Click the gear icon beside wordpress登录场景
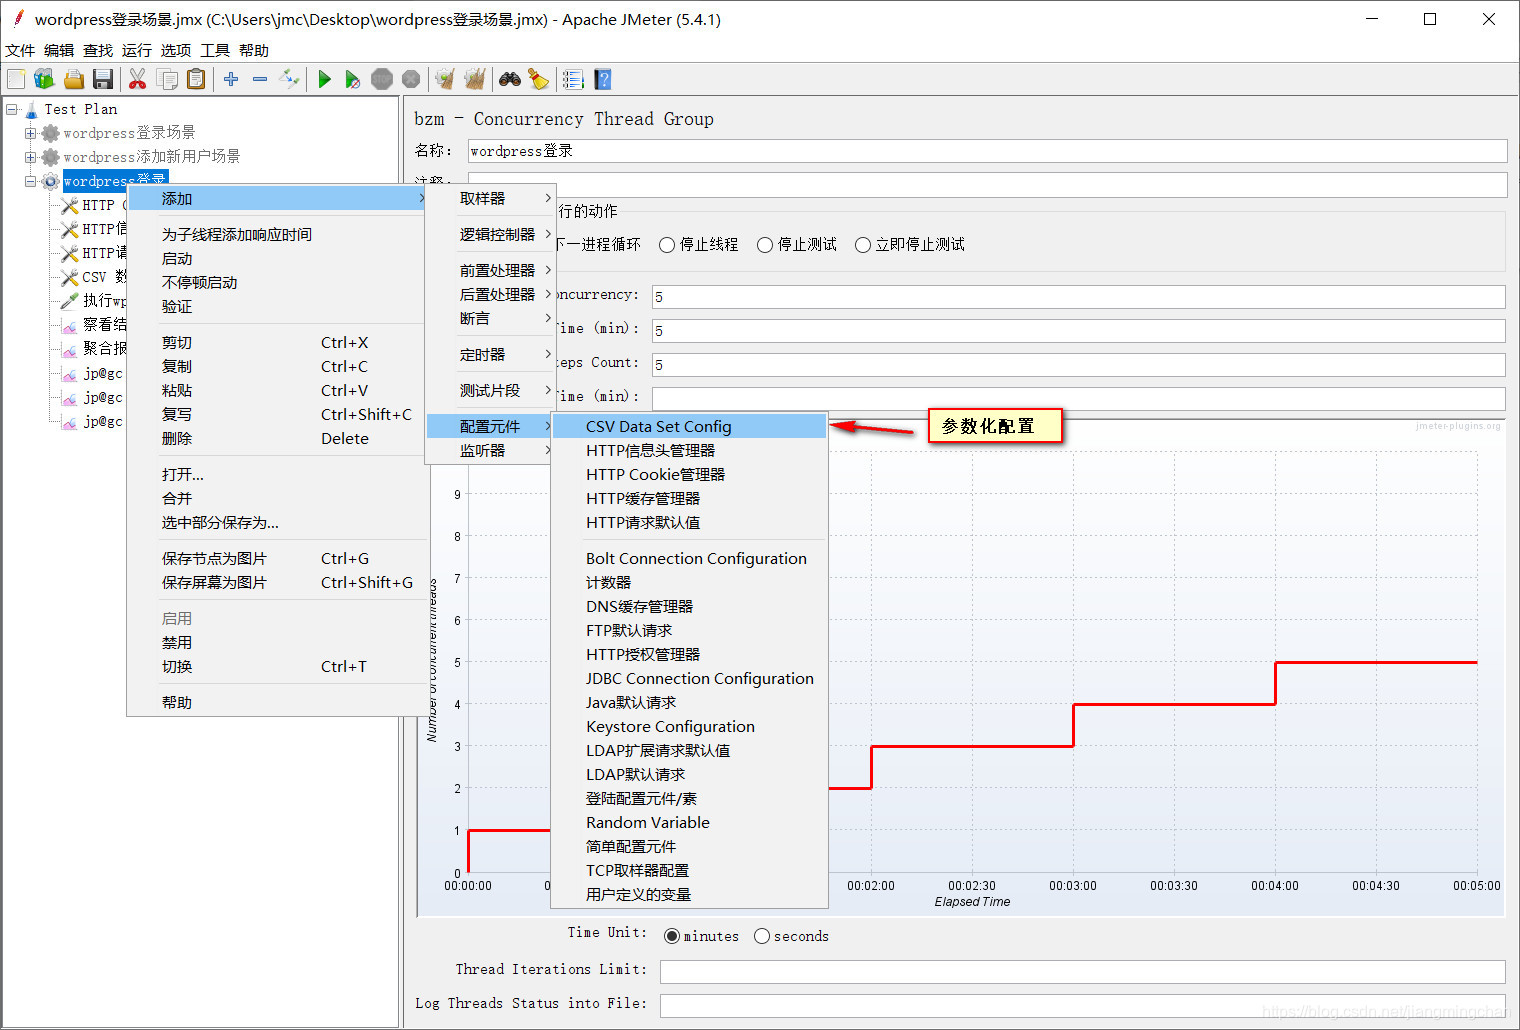Screen dimensions: 1520x1030 click(x=50, y=133)
